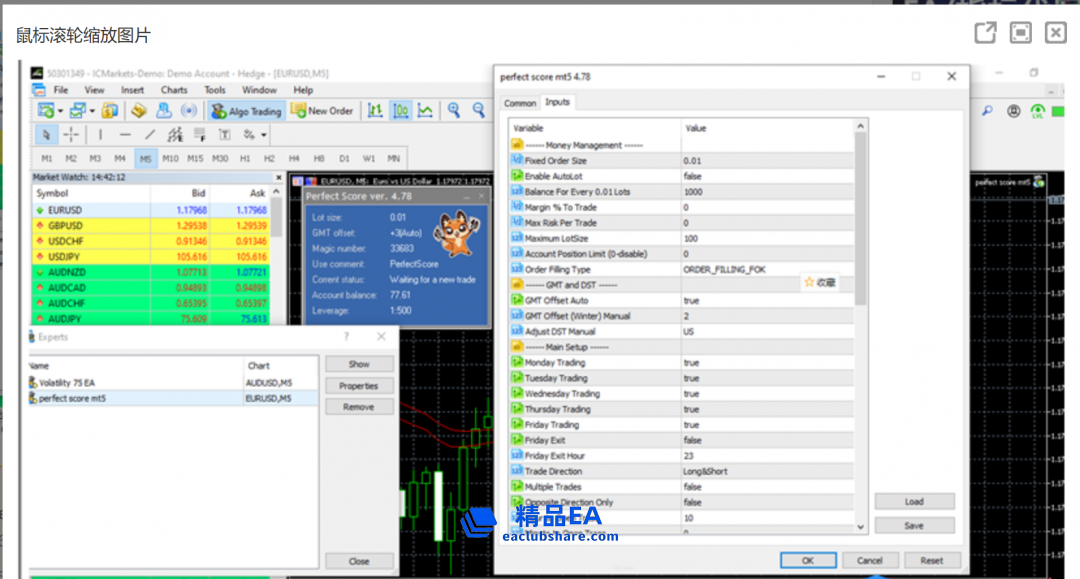Click the line chart icon
The image size is (1080, 579).
click(425, 111)
